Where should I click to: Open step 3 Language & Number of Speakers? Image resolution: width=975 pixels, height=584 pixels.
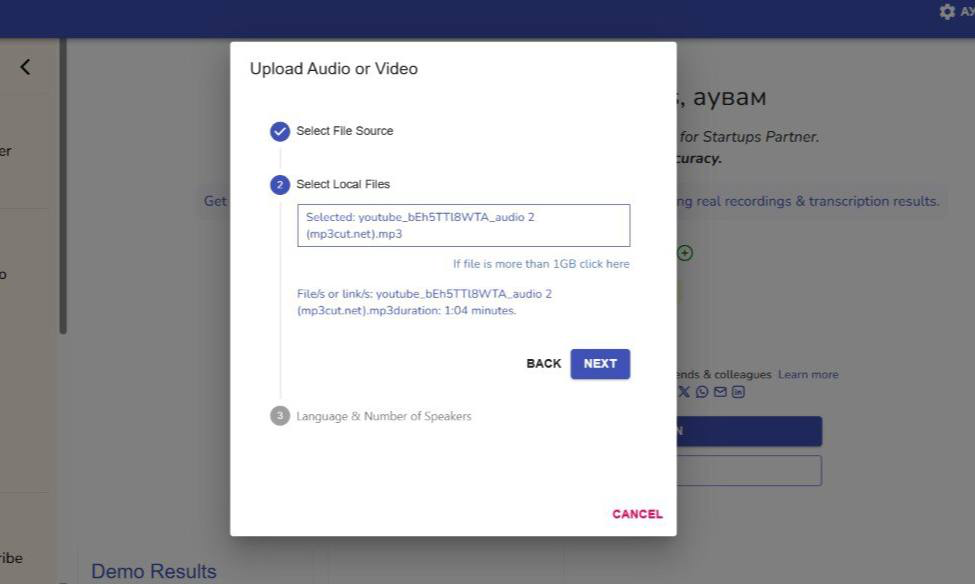280,415
